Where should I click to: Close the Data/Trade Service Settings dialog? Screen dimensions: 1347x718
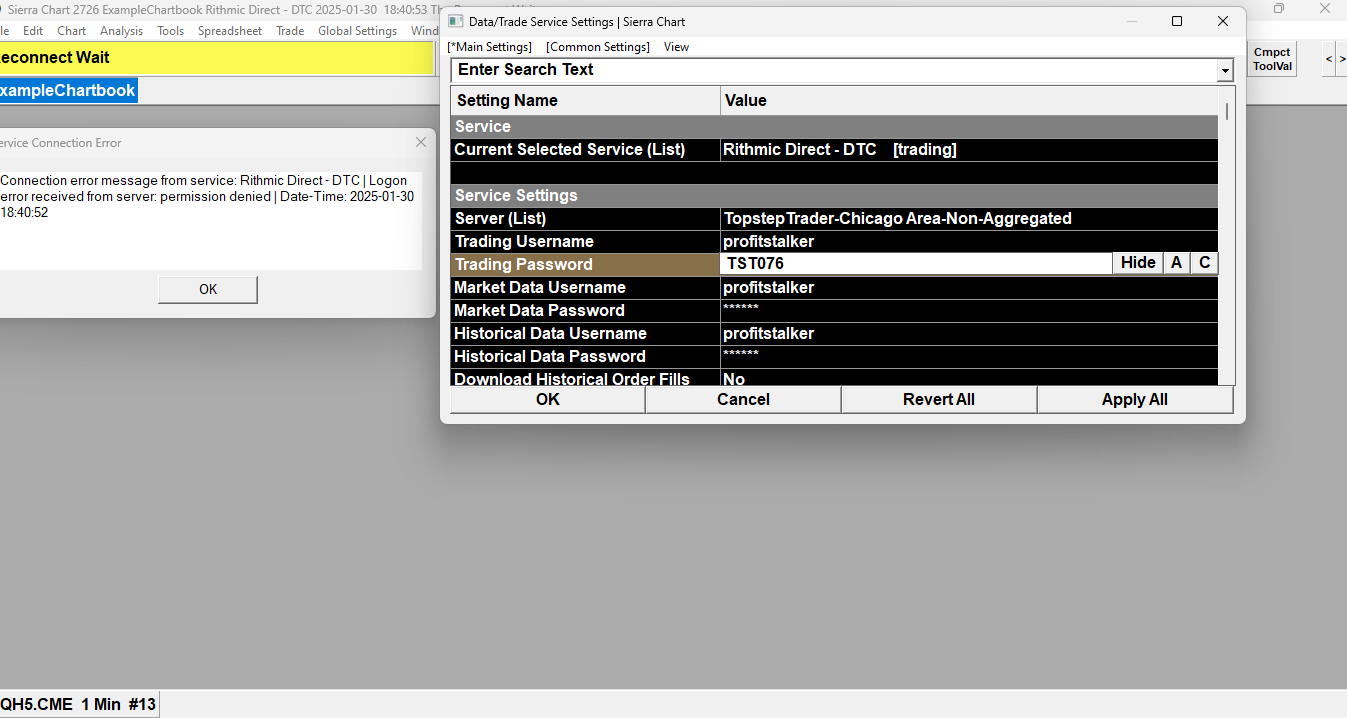point(1222,21)
